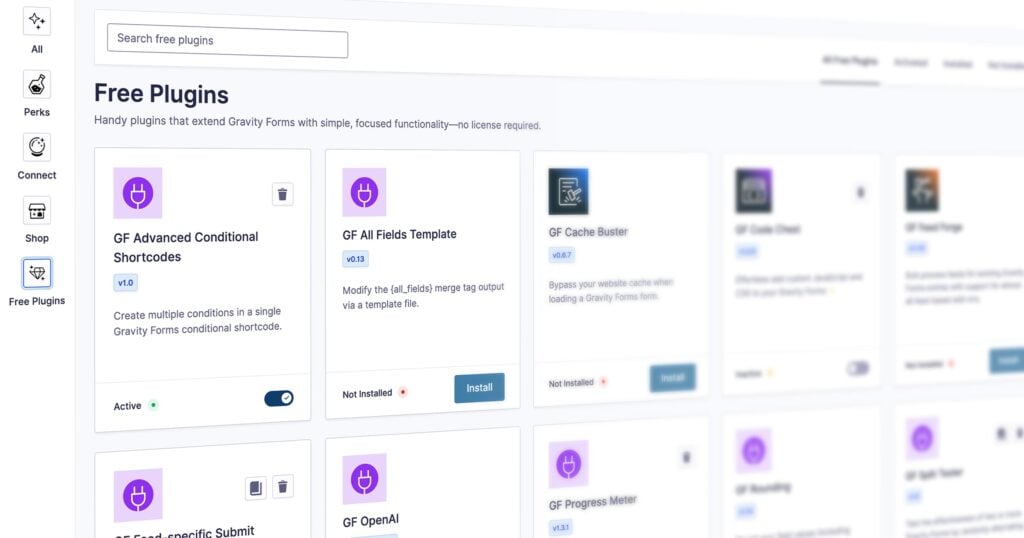Select the Free Plugins sidebar icon
Screen dimensions: 1024x538
pos(37,274)
